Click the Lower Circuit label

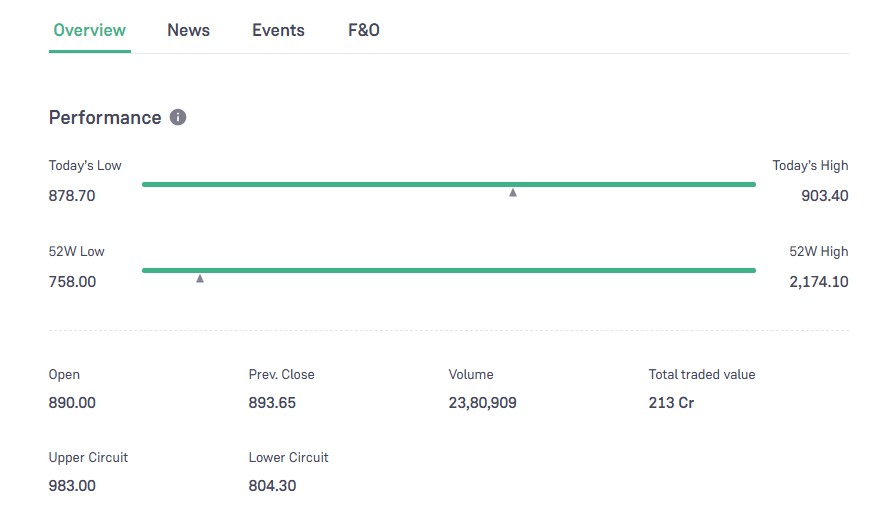click(288, 457)
